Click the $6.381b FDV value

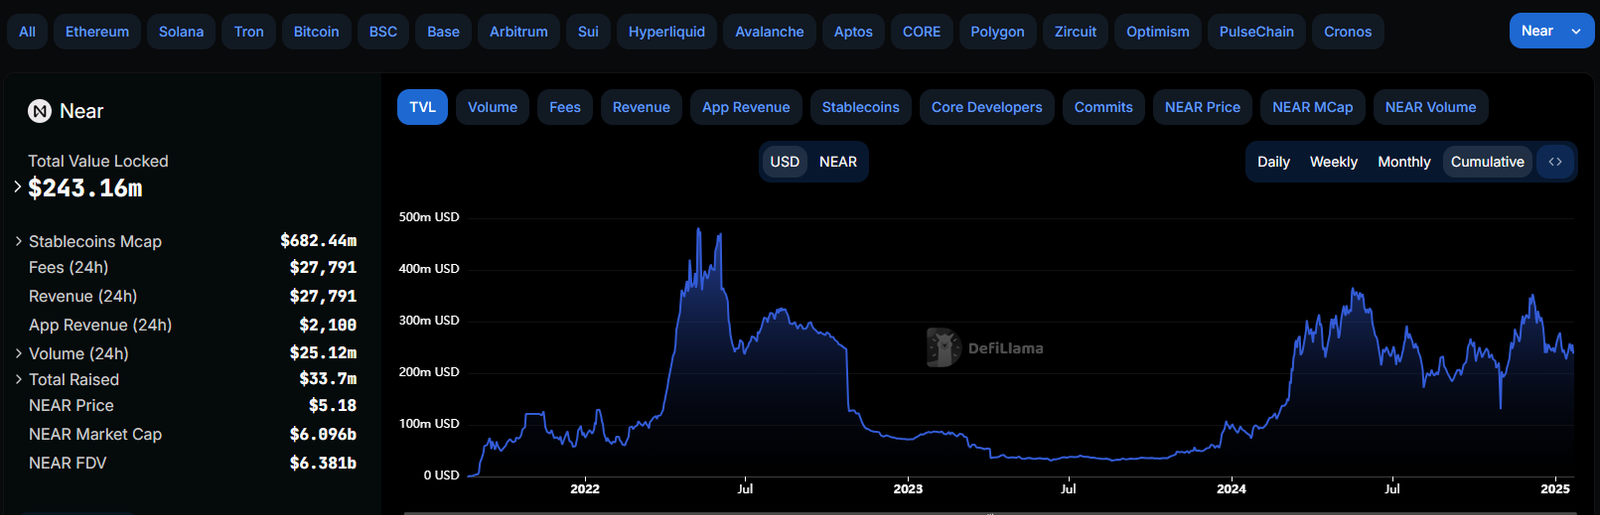pyautogui.click(x=323, y=463)
